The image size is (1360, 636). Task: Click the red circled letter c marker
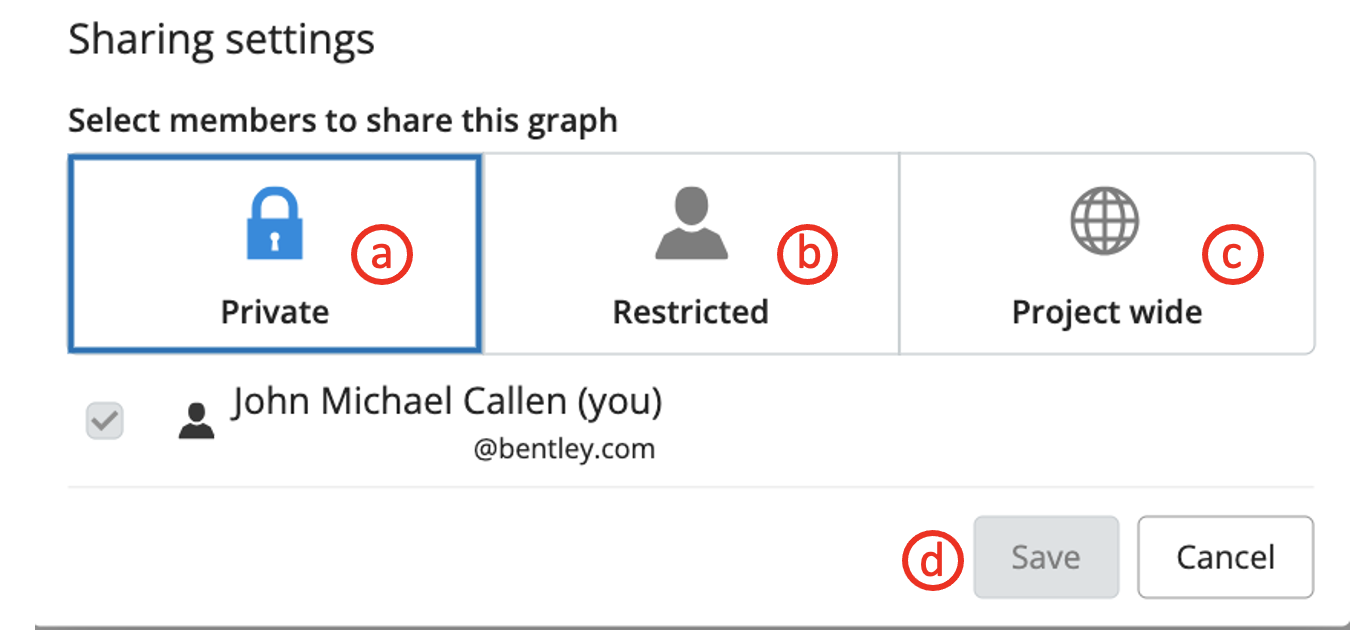coord(1233,255)
